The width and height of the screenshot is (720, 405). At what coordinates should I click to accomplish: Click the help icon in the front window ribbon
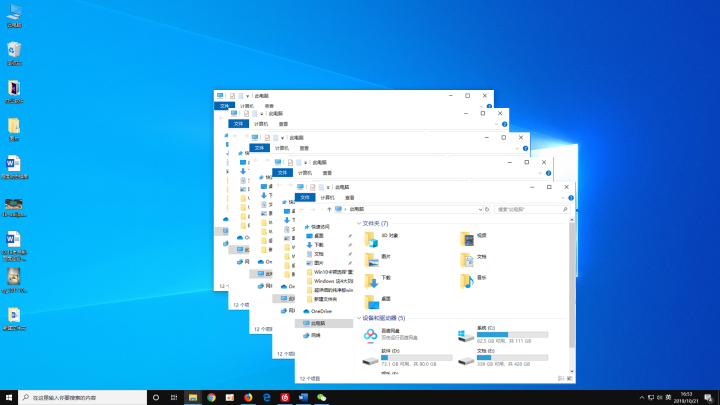pos(571,198)
